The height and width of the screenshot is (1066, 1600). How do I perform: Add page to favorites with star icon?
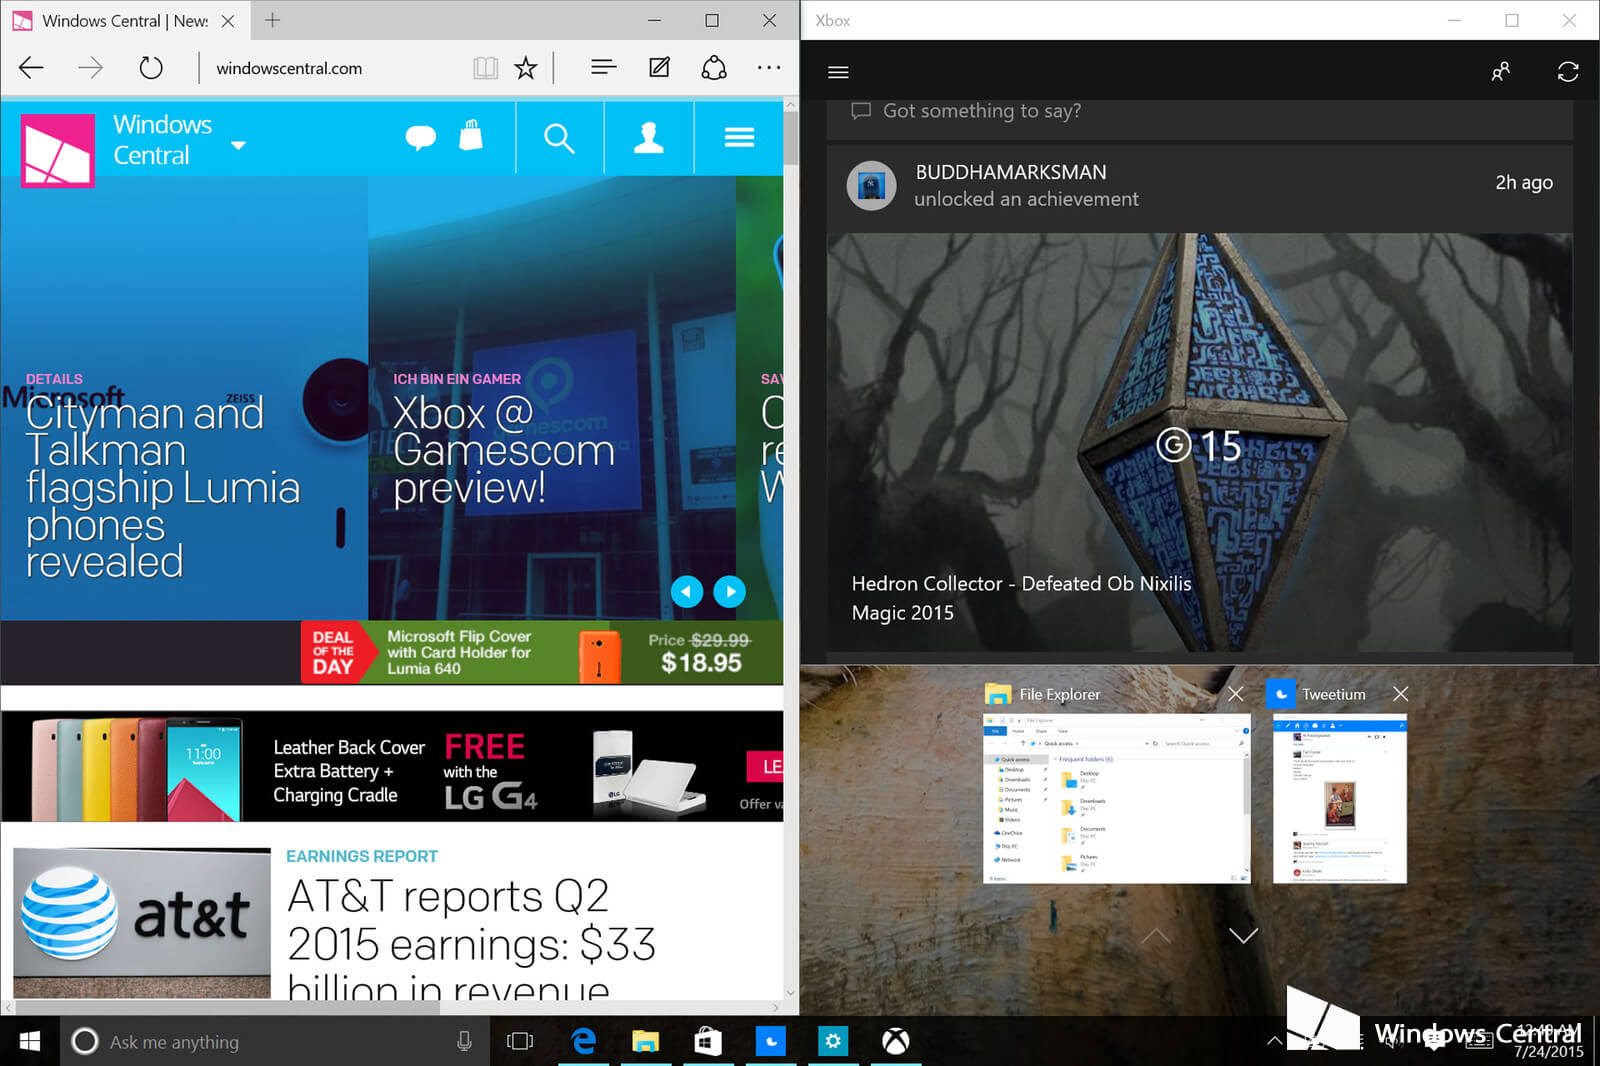pyautogui.click(x=526, y=68)
